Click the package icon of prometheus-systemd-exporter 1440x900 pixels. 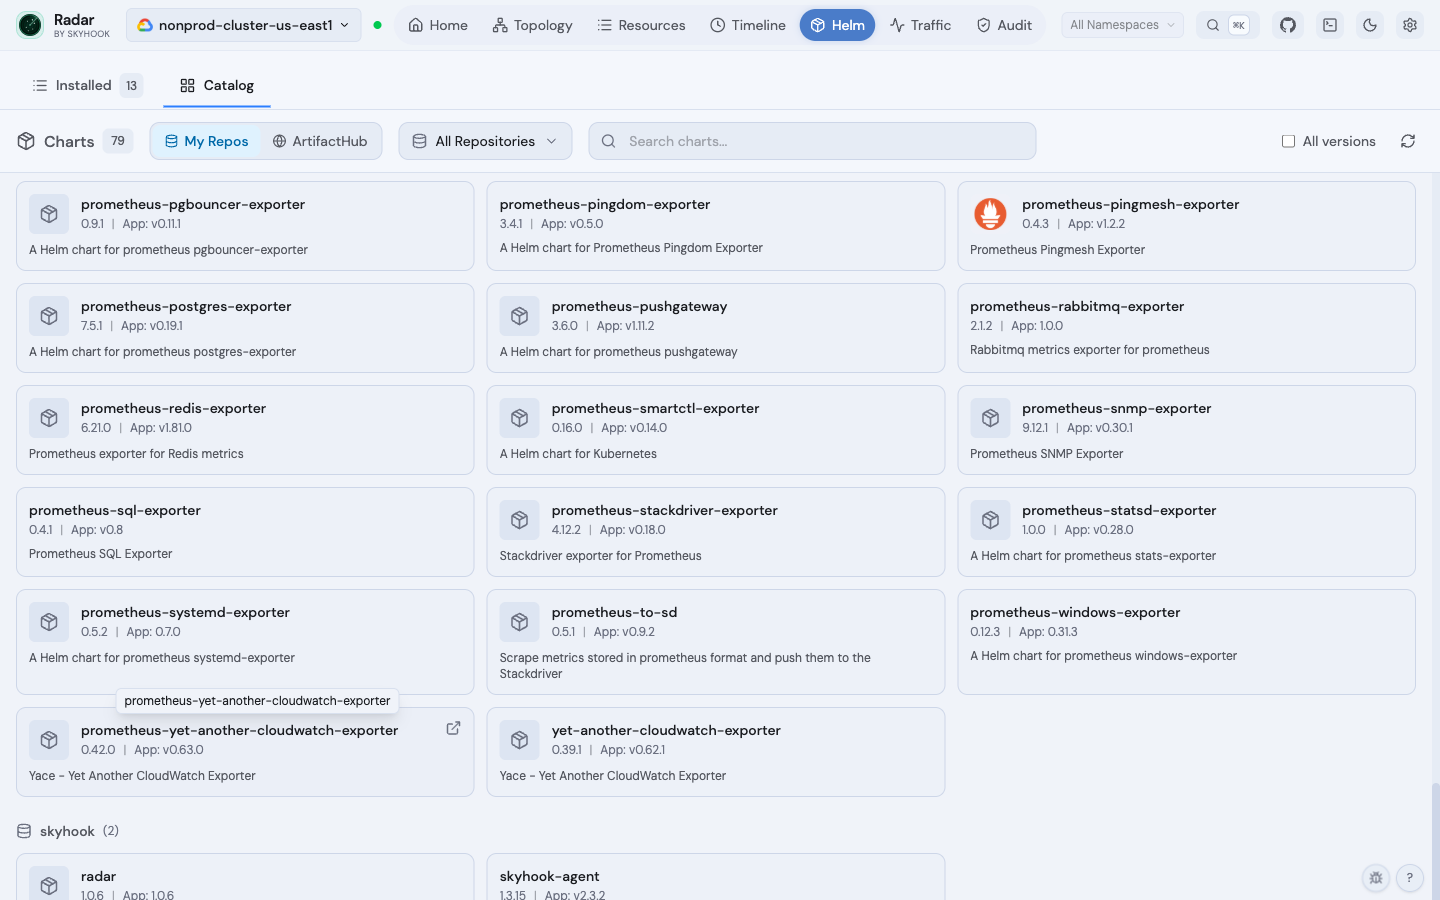49,622
